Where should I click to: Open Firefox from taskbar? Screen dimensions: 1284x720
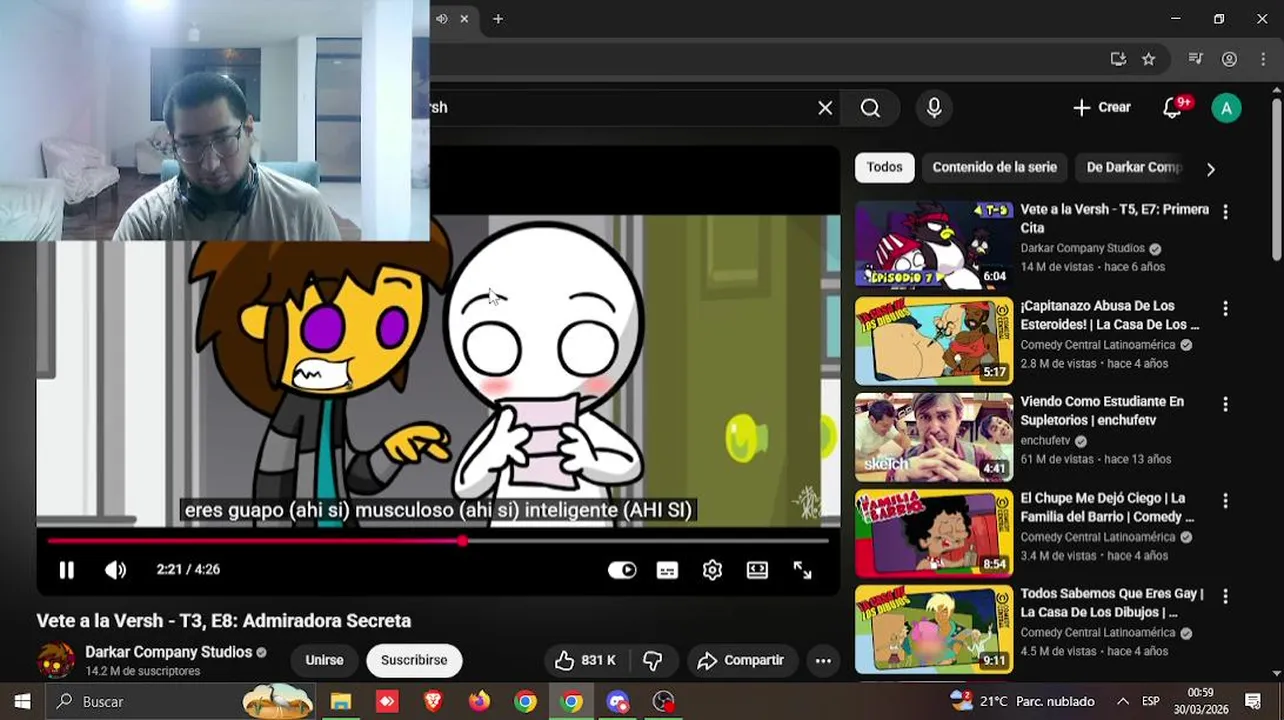click(x=479, y=702)
